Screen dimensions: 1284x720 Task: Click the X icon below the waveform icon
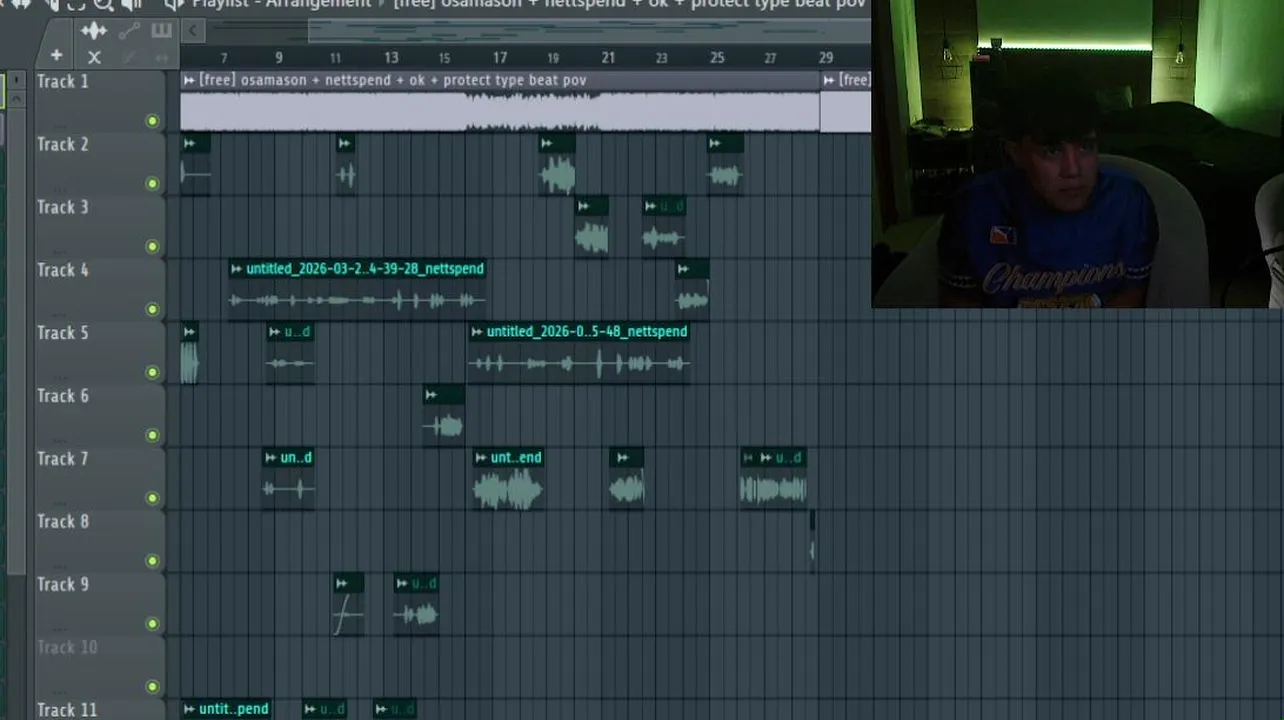pyautogui.click(x=94, y=57)
